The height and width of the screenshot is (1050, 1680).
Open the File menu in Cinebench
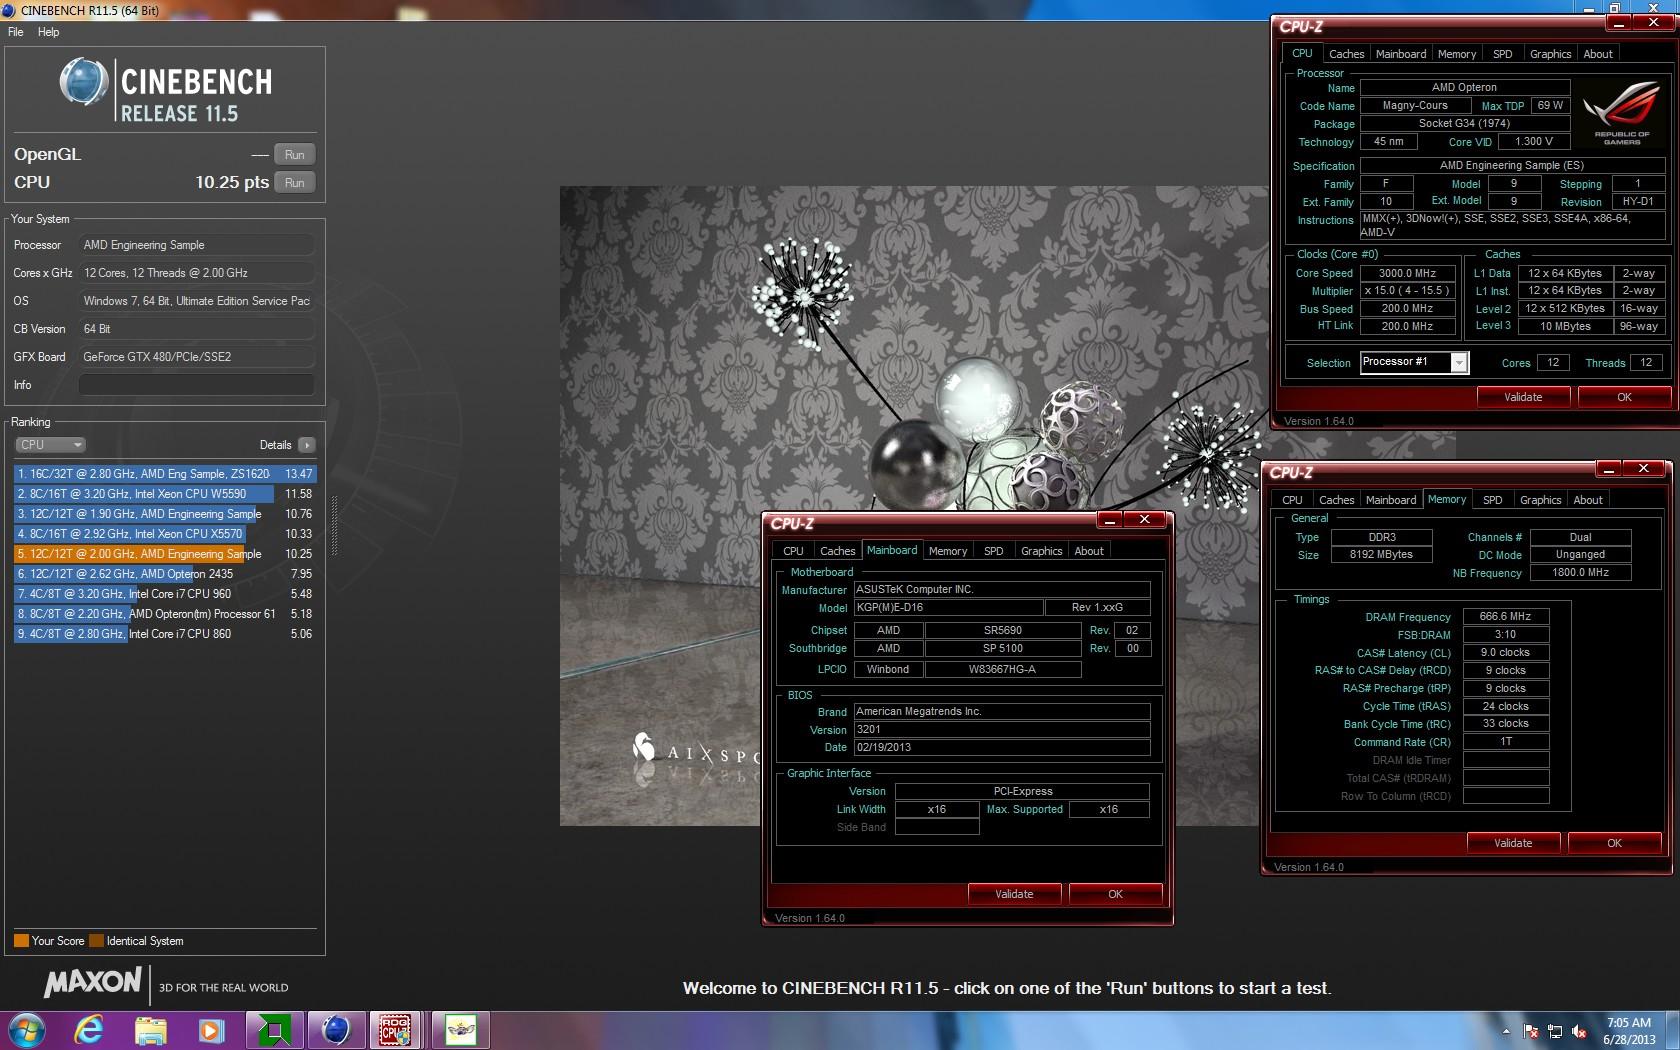click(x=16, y=32)
